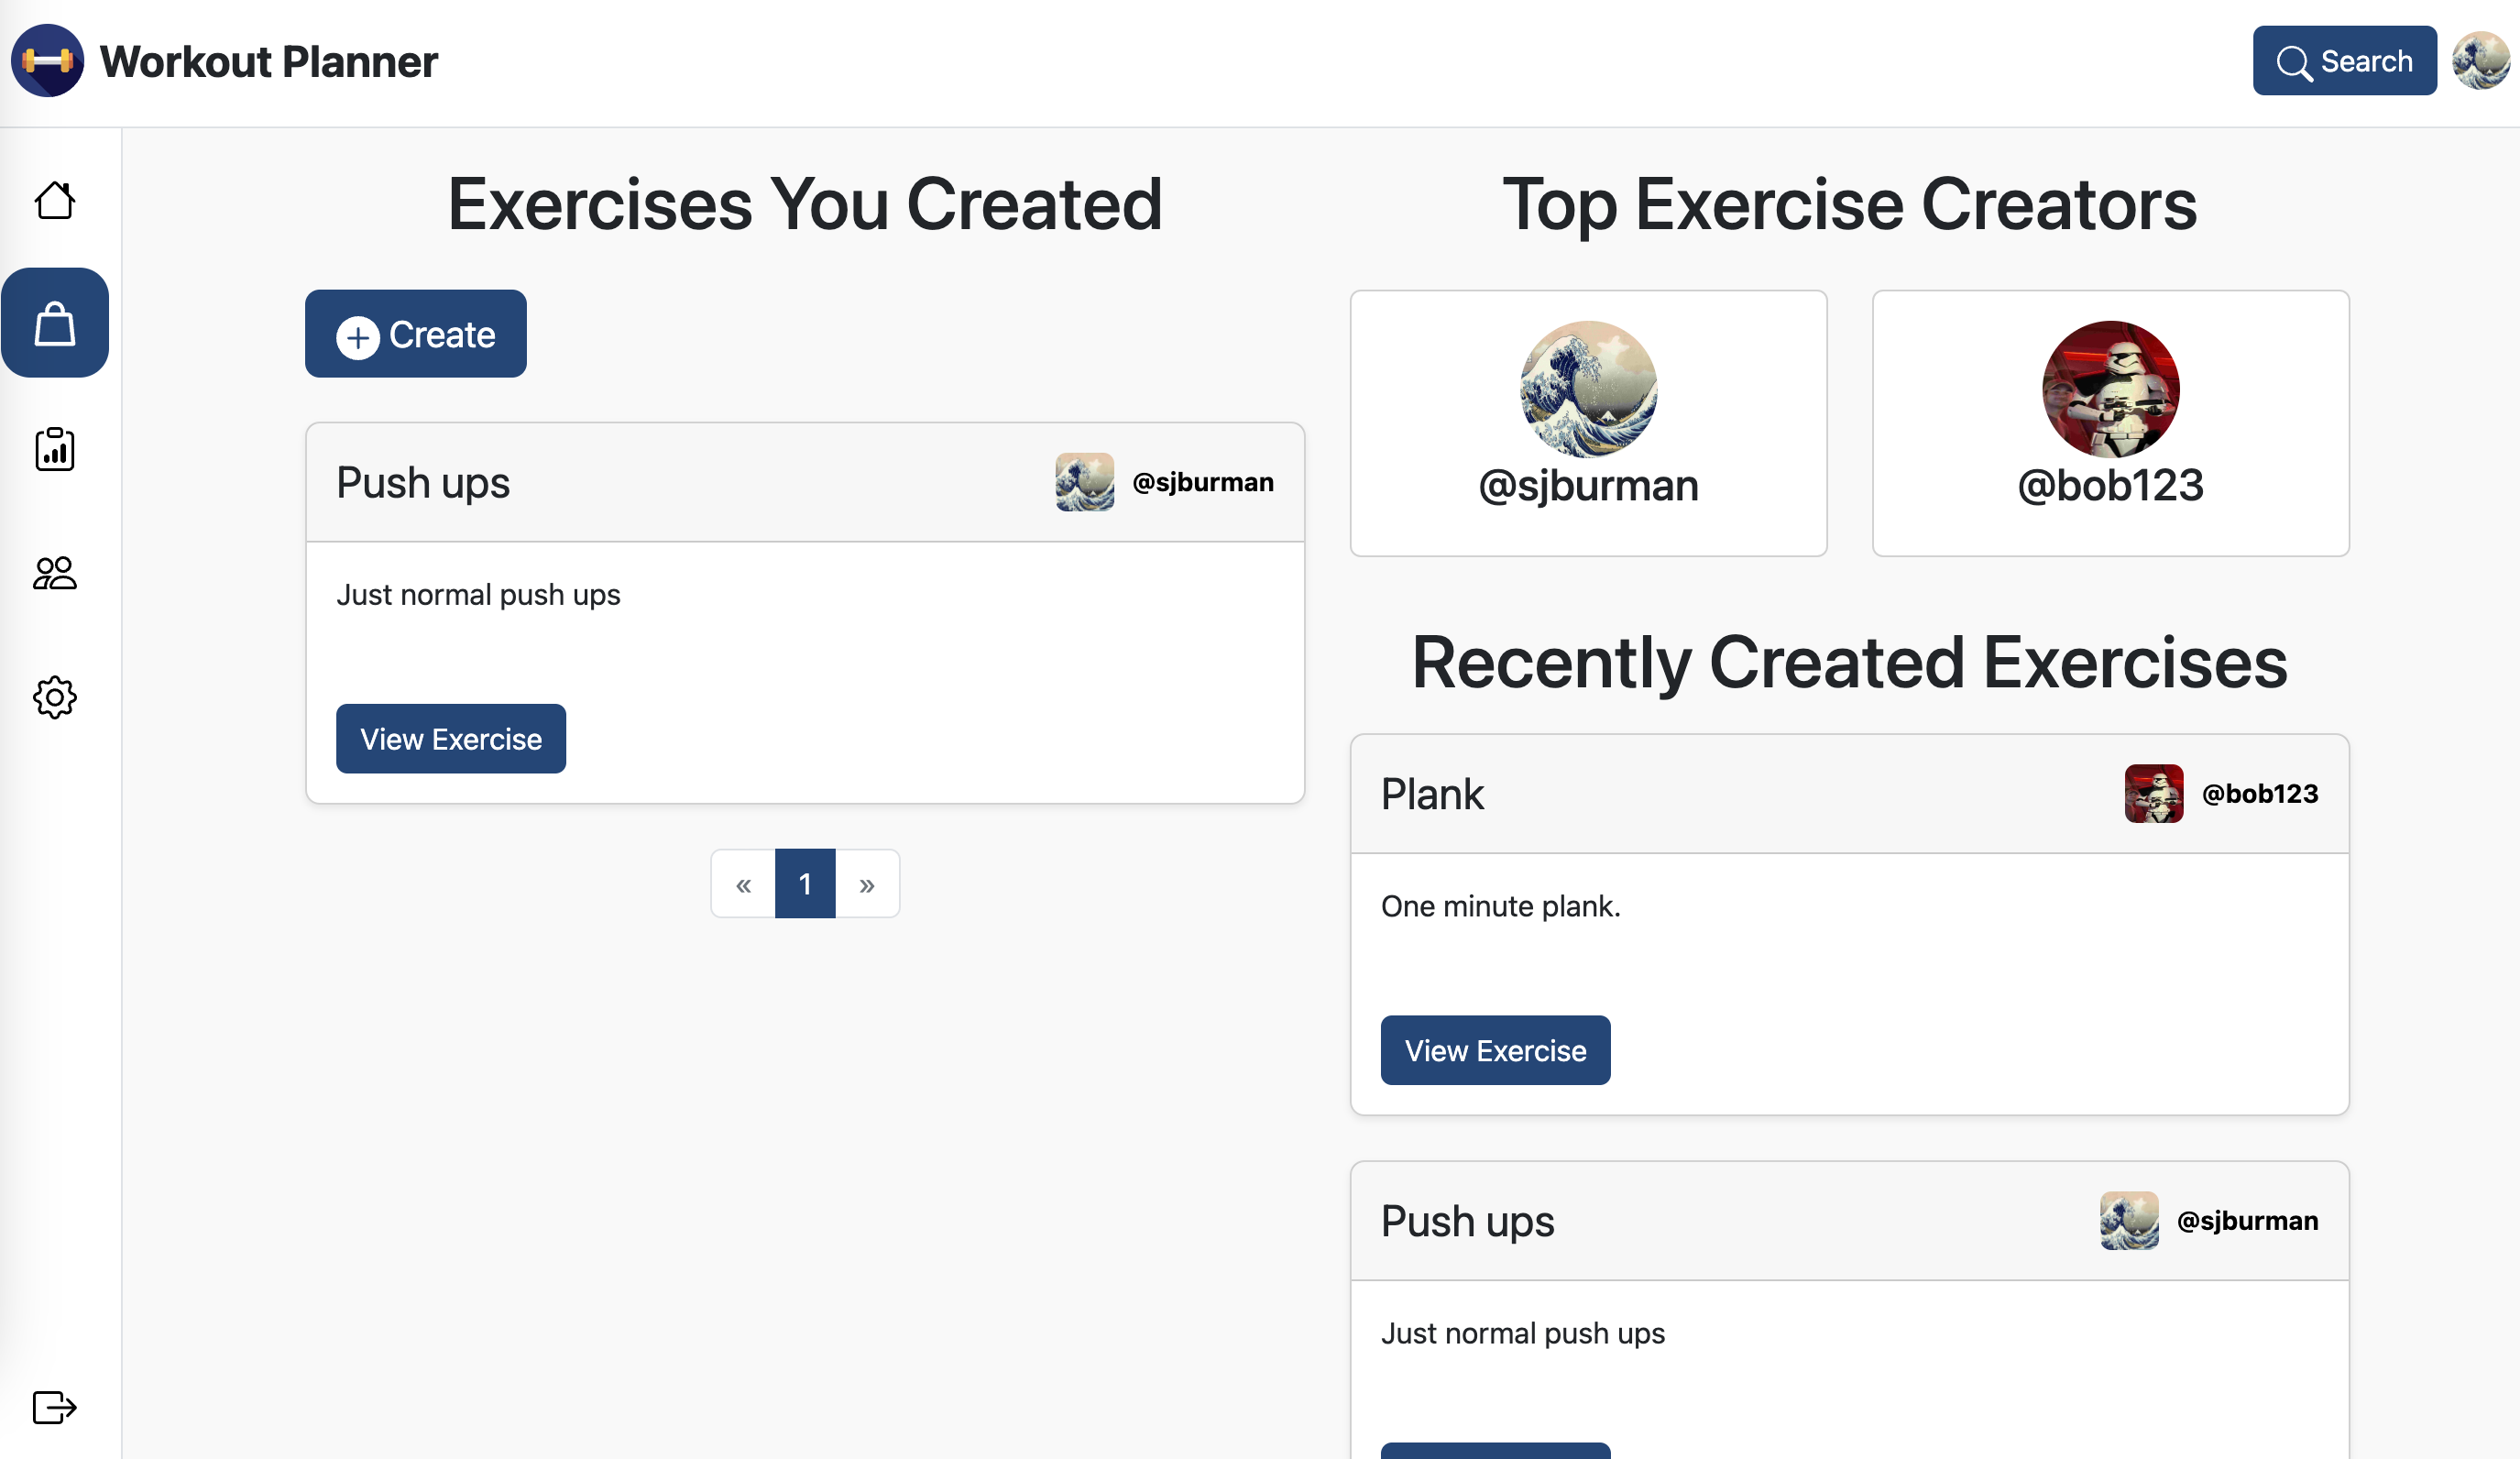2520x1459 pixels.
Task: Go to next page in pagination
Action: click(867, 884)
